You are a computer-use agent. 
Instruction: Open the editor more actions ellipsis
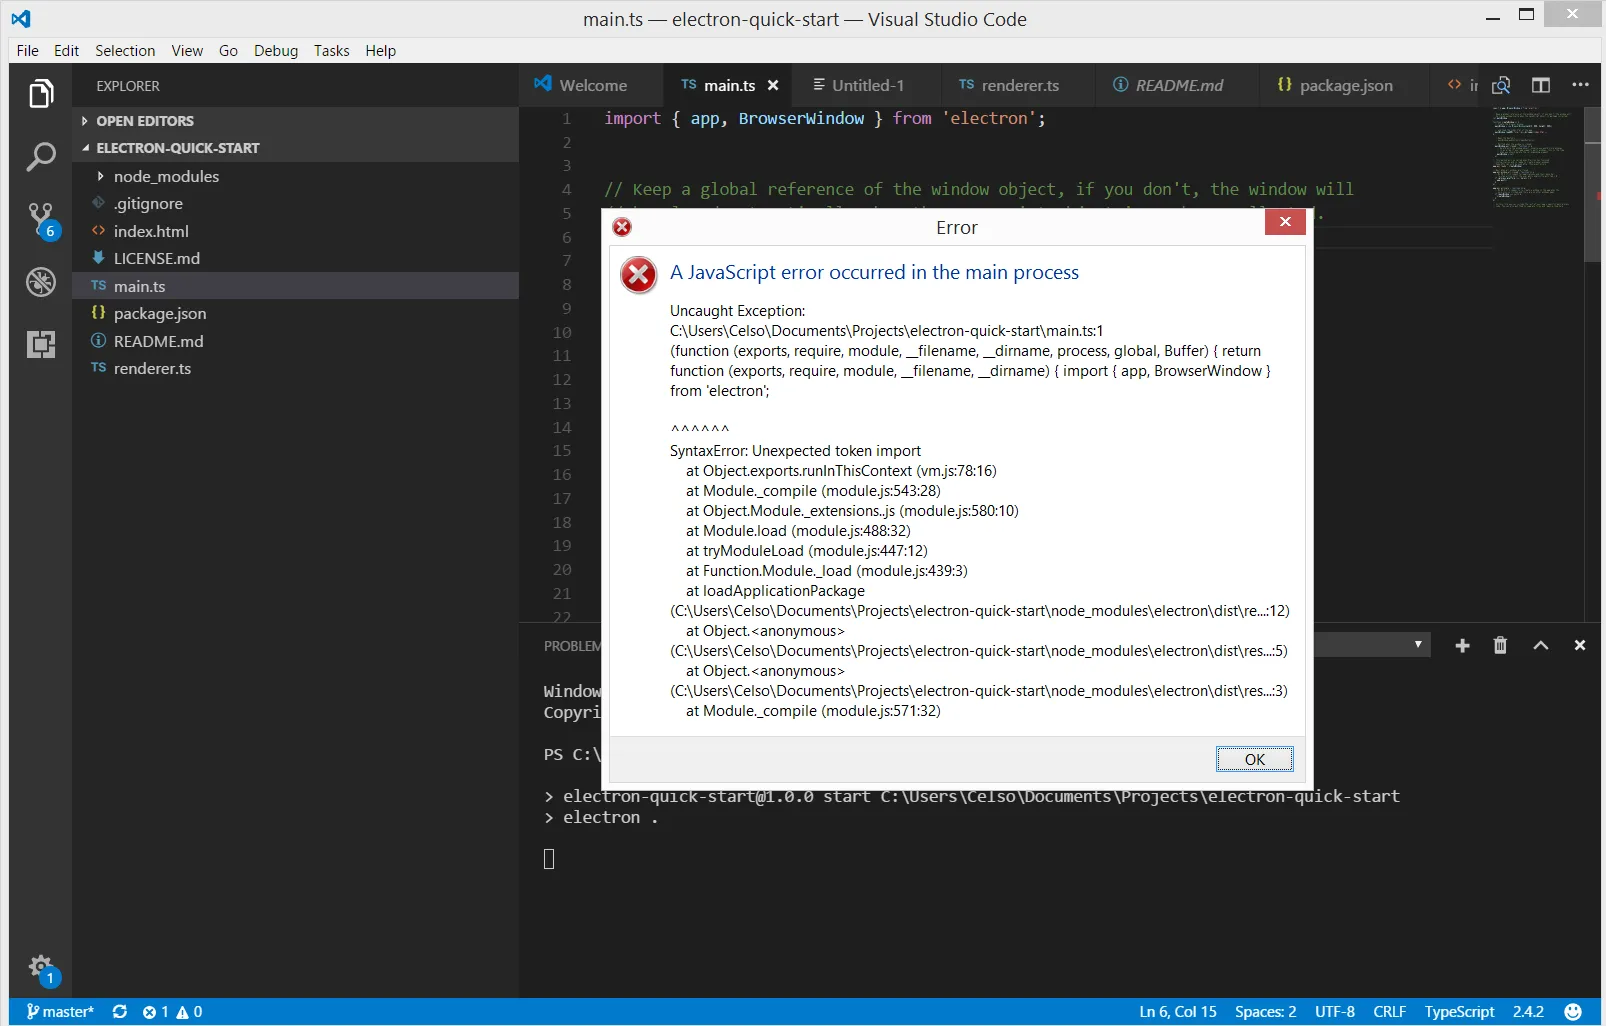coord(1580,85)
